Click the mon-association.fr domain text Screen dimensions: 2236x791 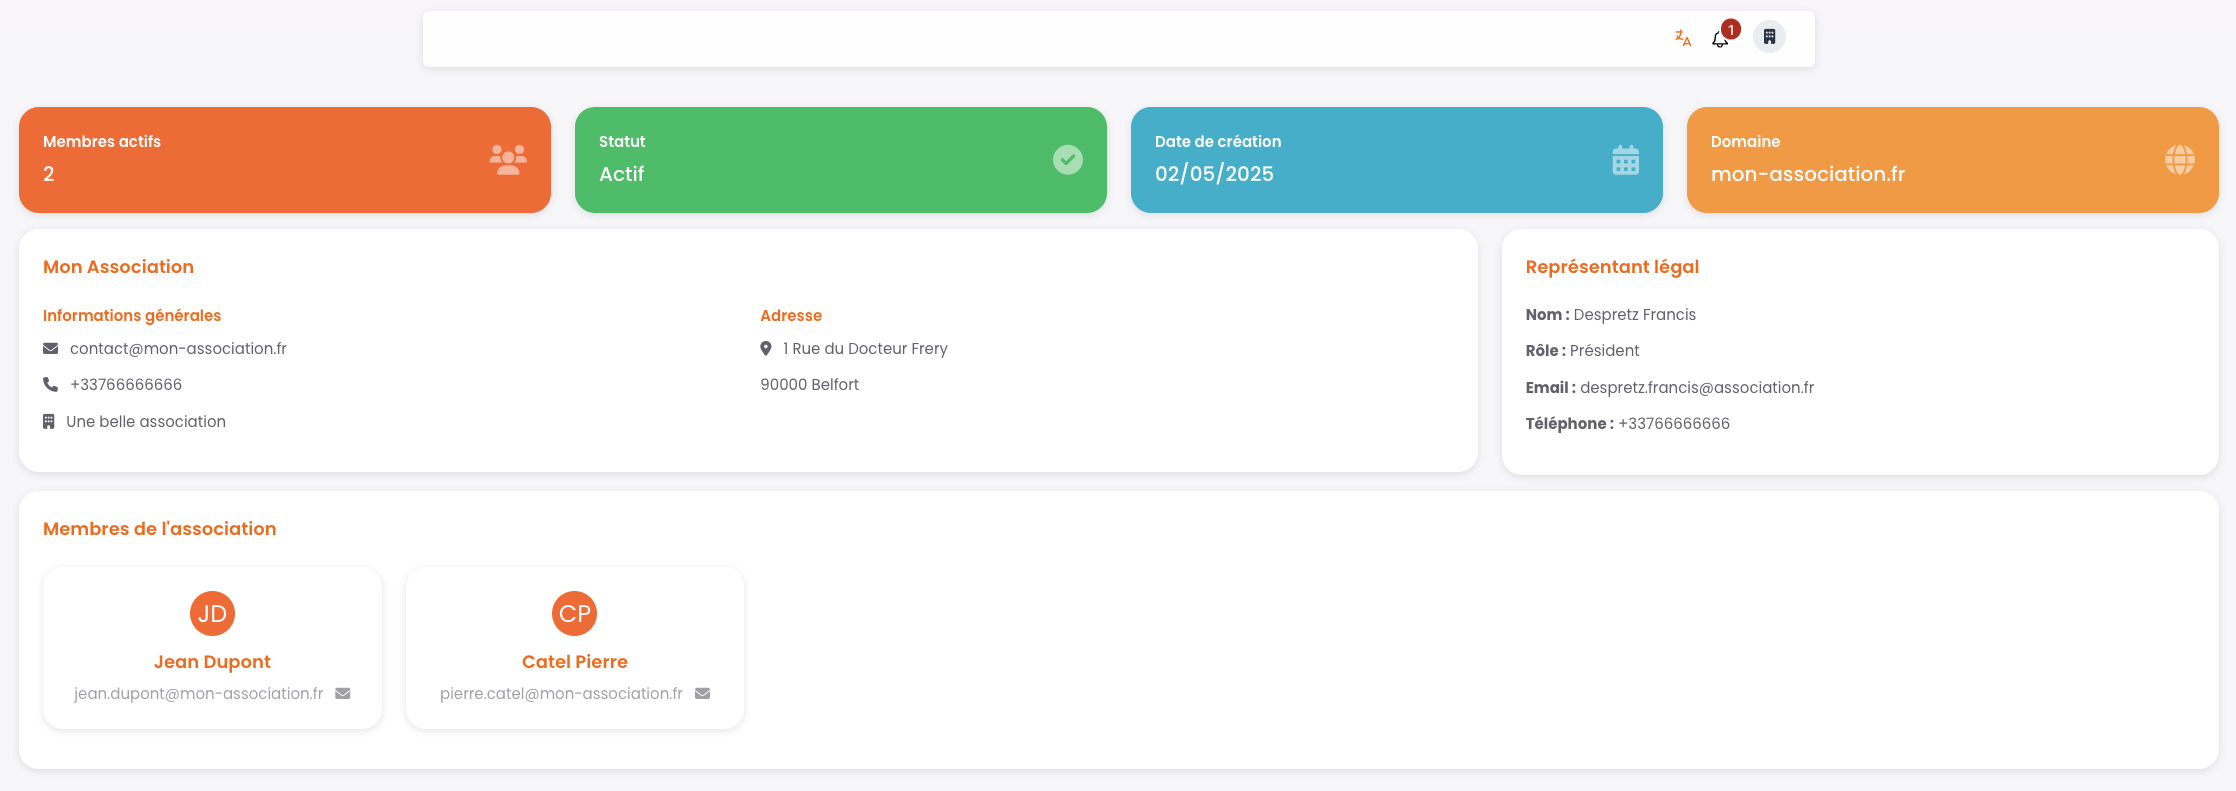pyautogui.click(x=1807, y=174)
